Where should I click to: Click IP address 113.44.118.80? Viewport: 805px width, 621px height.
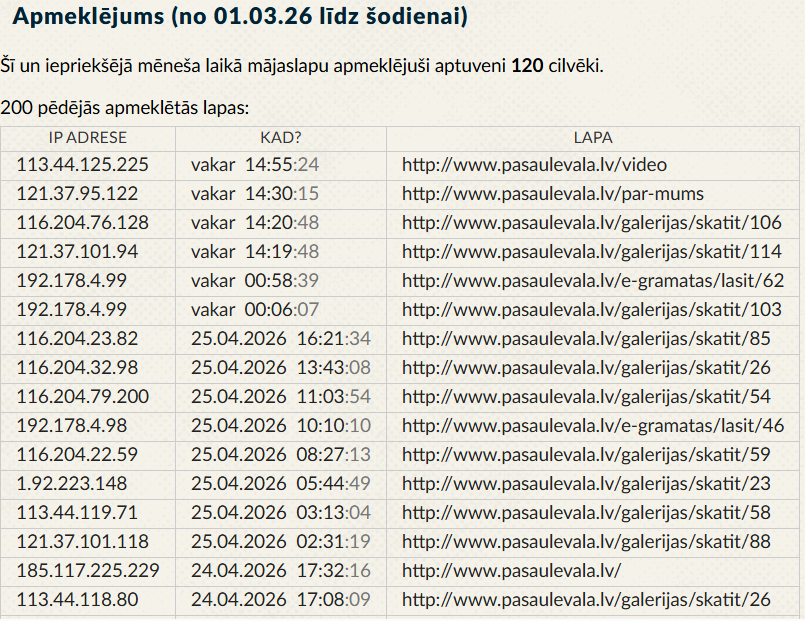77,599
